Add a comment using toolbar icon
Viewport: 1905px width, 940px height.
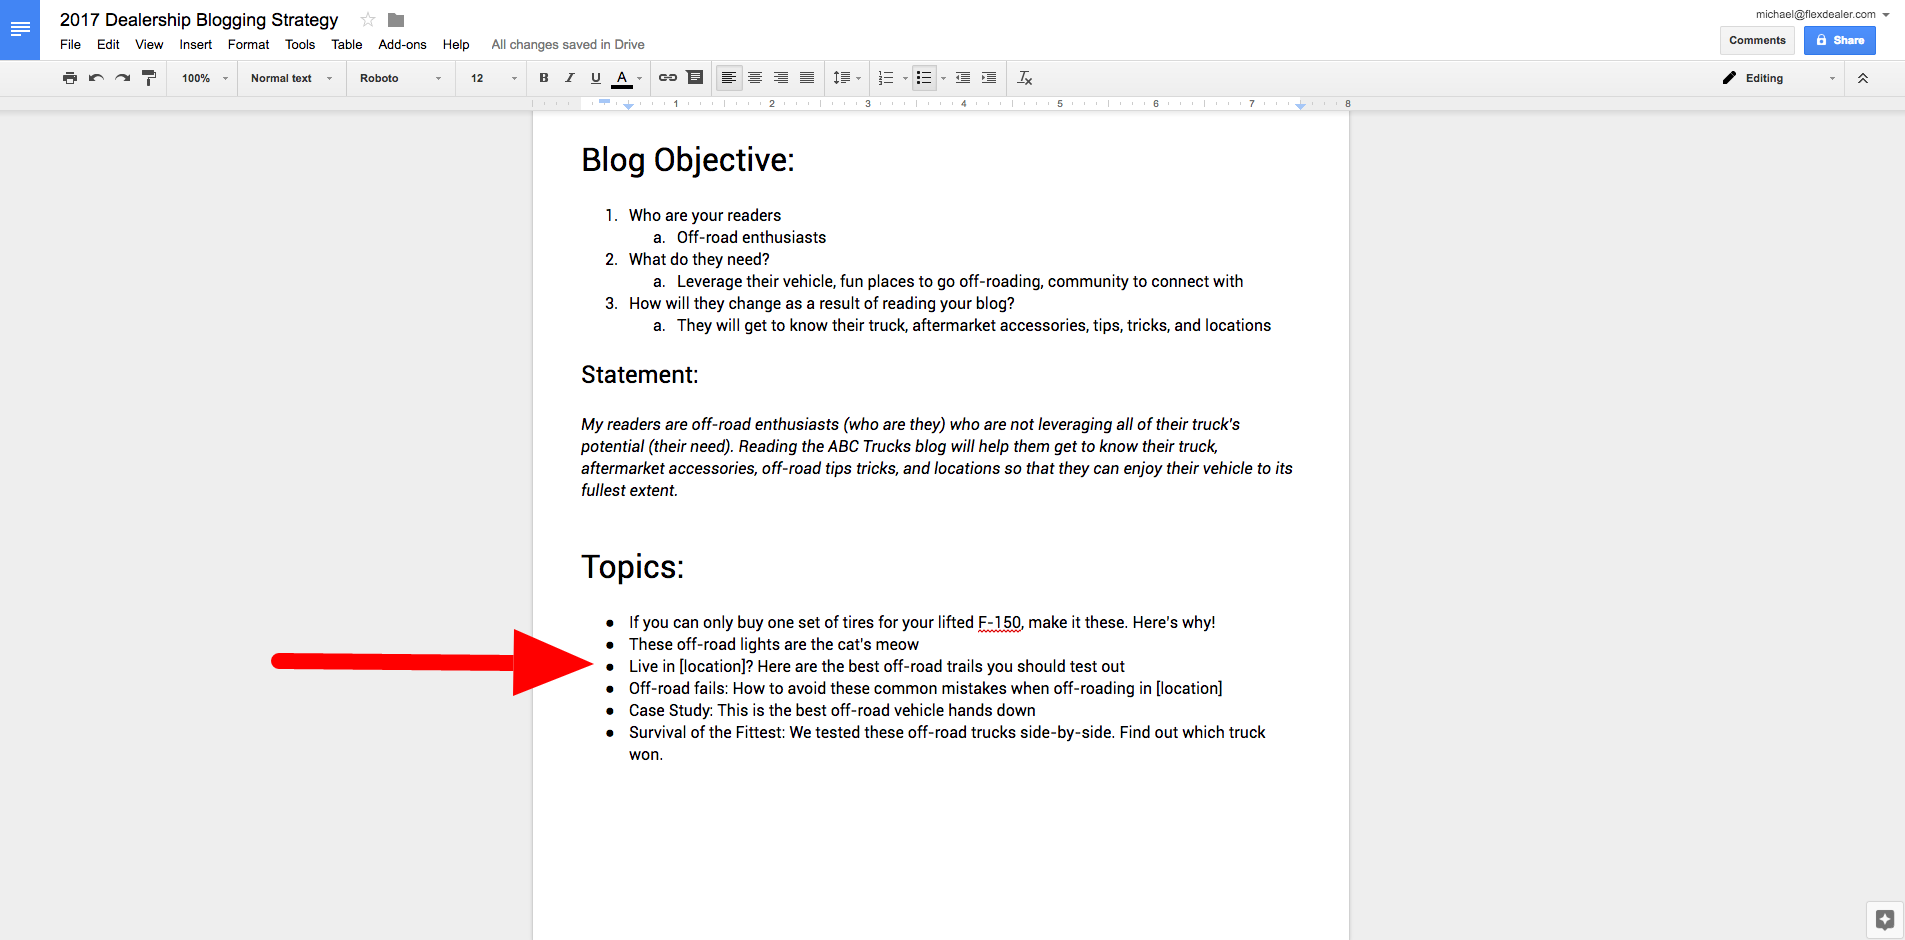point(695,78)
